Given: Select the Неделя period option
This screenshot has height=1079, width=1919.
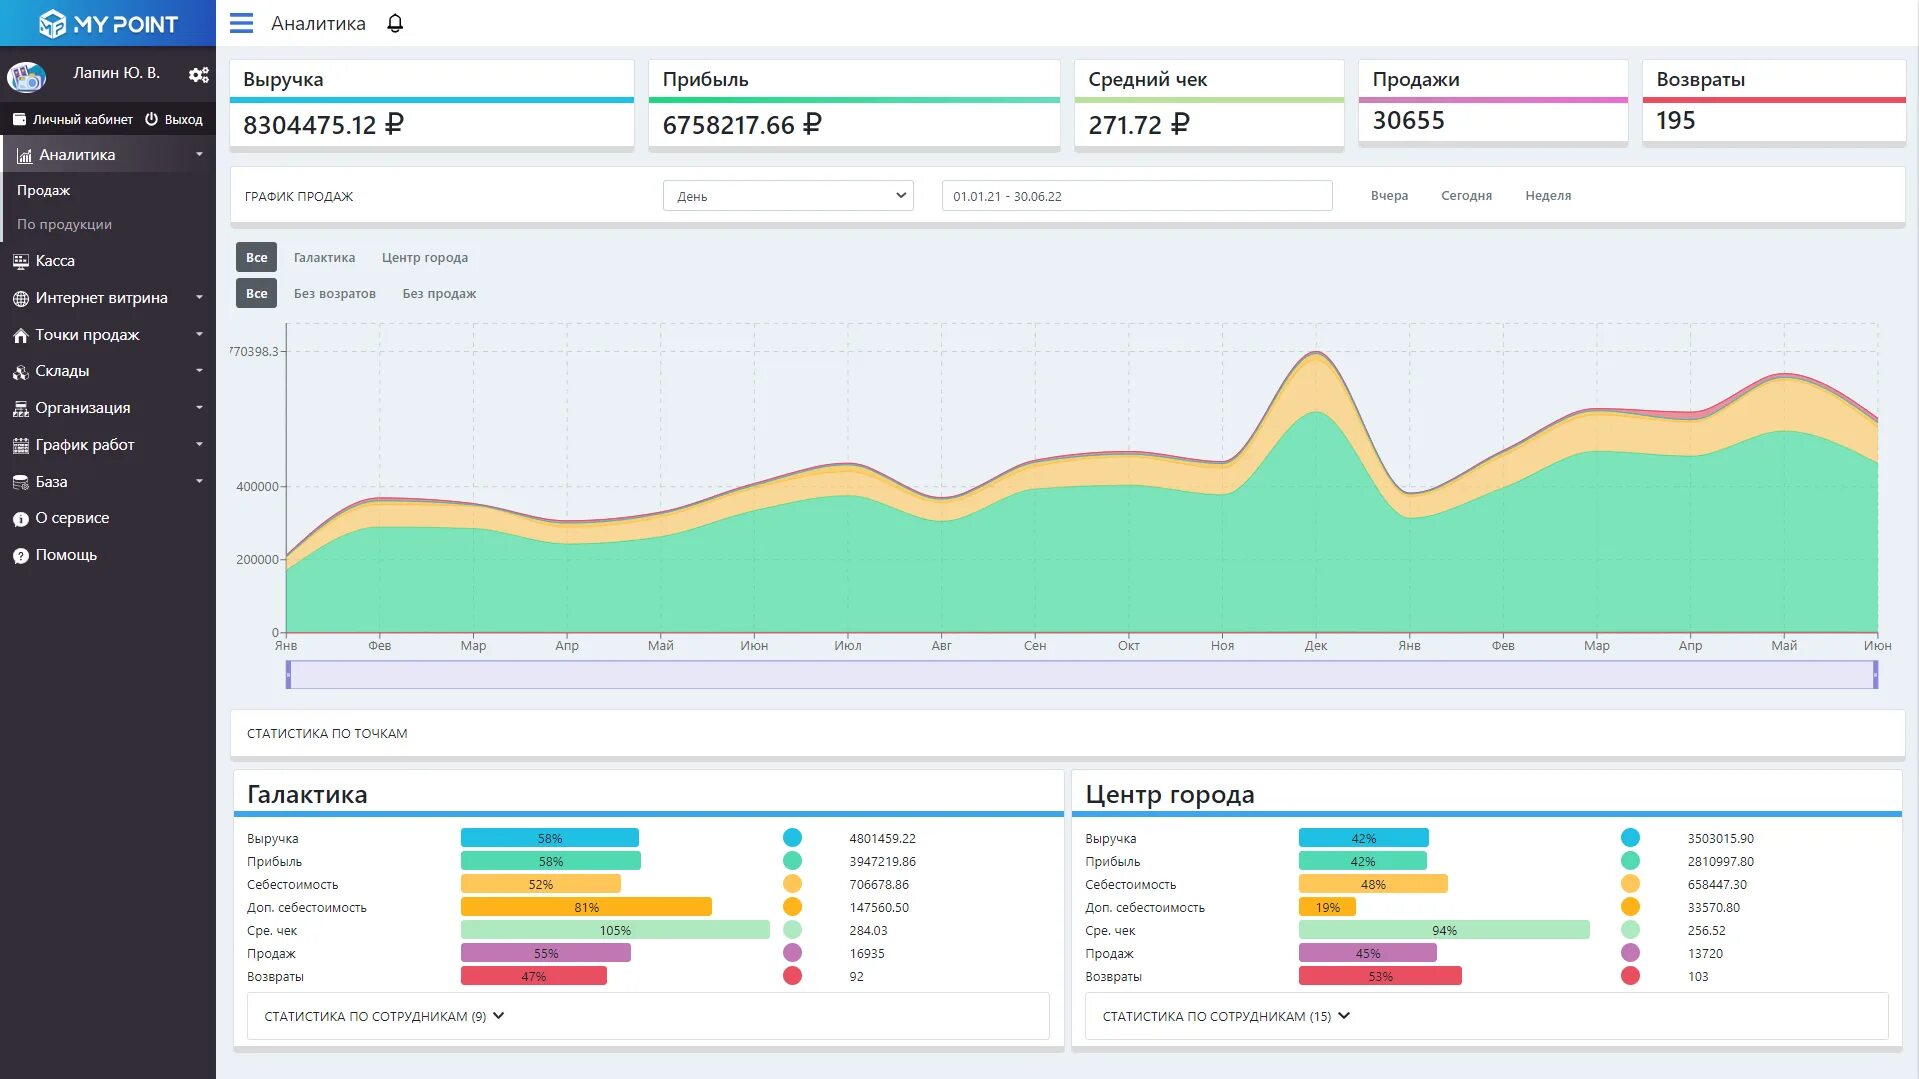Looking at the screenshot, I should pyautogui.click(x=1548, y=196).
